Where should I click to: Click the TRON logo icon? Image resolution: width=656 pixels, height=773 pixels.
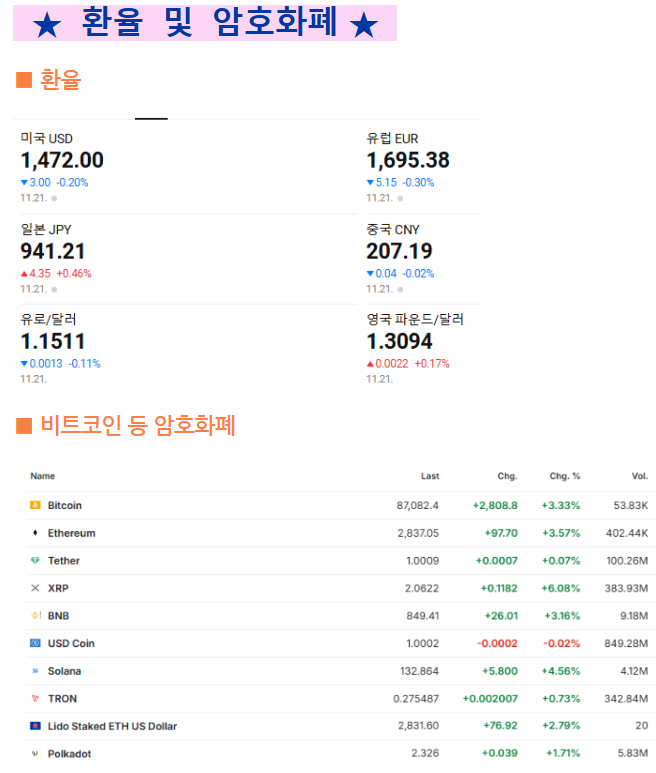tap(35, 698)
